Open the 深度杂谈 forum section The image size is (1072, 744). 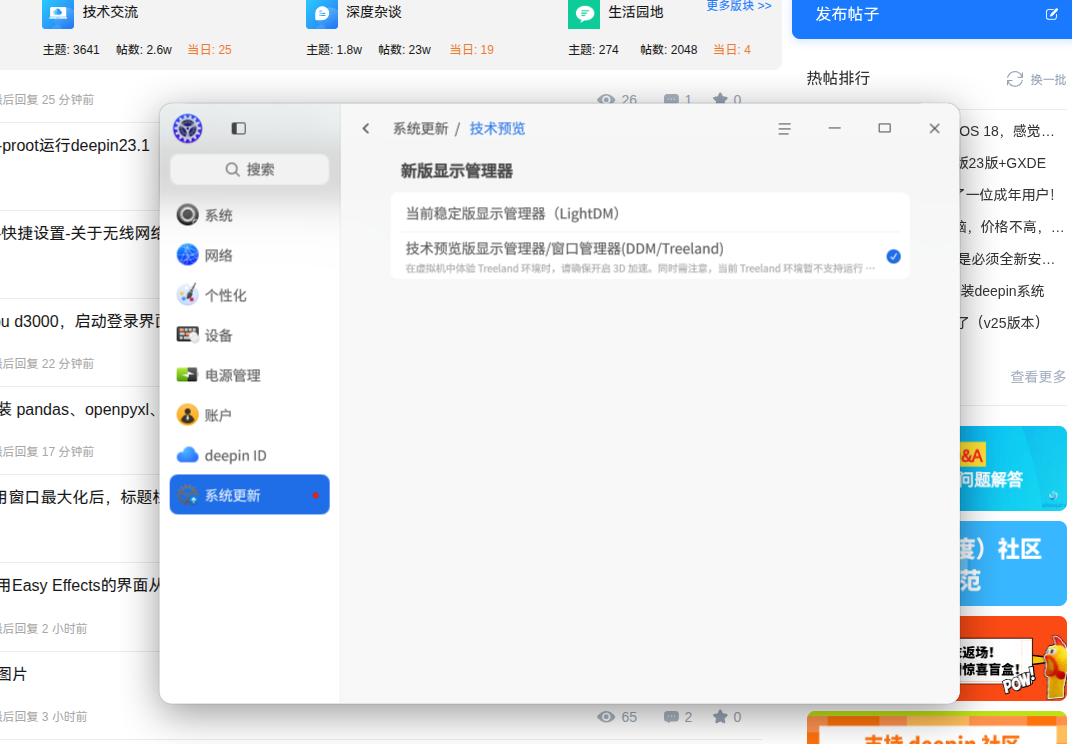(x=373, y=12)
